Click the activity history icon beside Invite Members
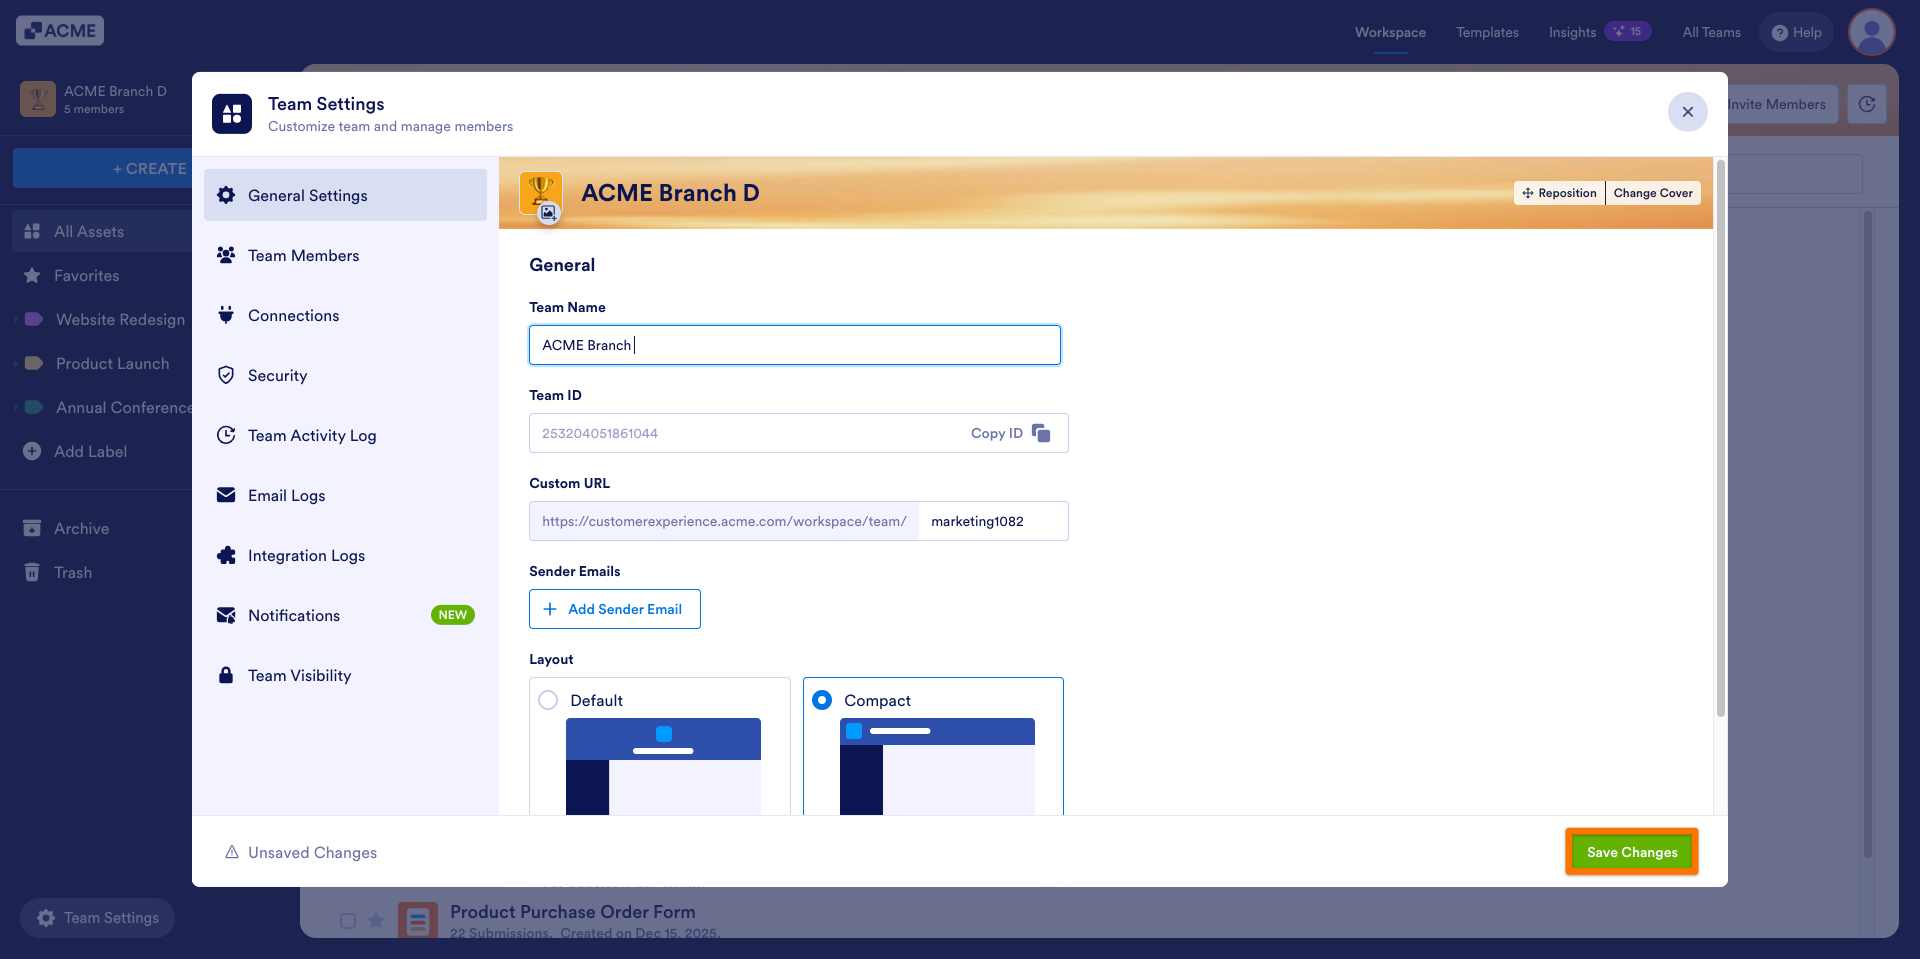 click(1866, 104)
